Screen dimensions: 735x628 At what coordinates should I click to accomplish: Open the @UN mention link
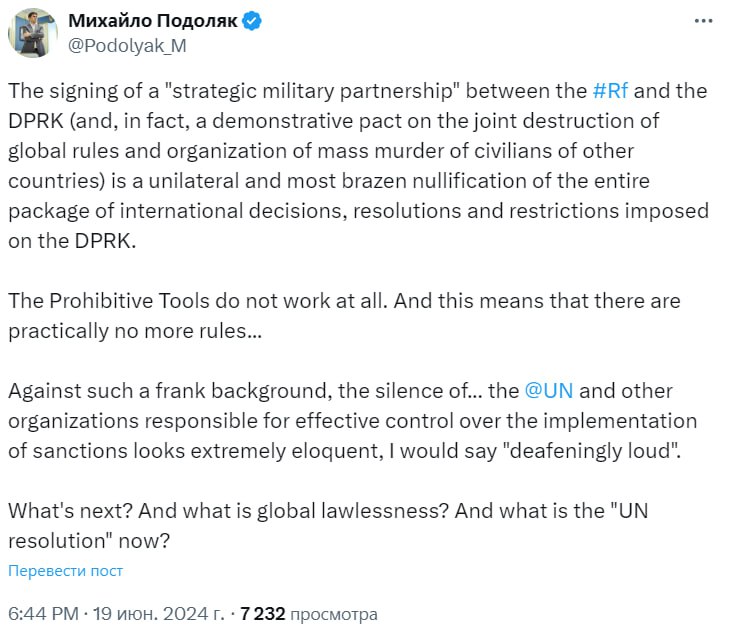548,392
